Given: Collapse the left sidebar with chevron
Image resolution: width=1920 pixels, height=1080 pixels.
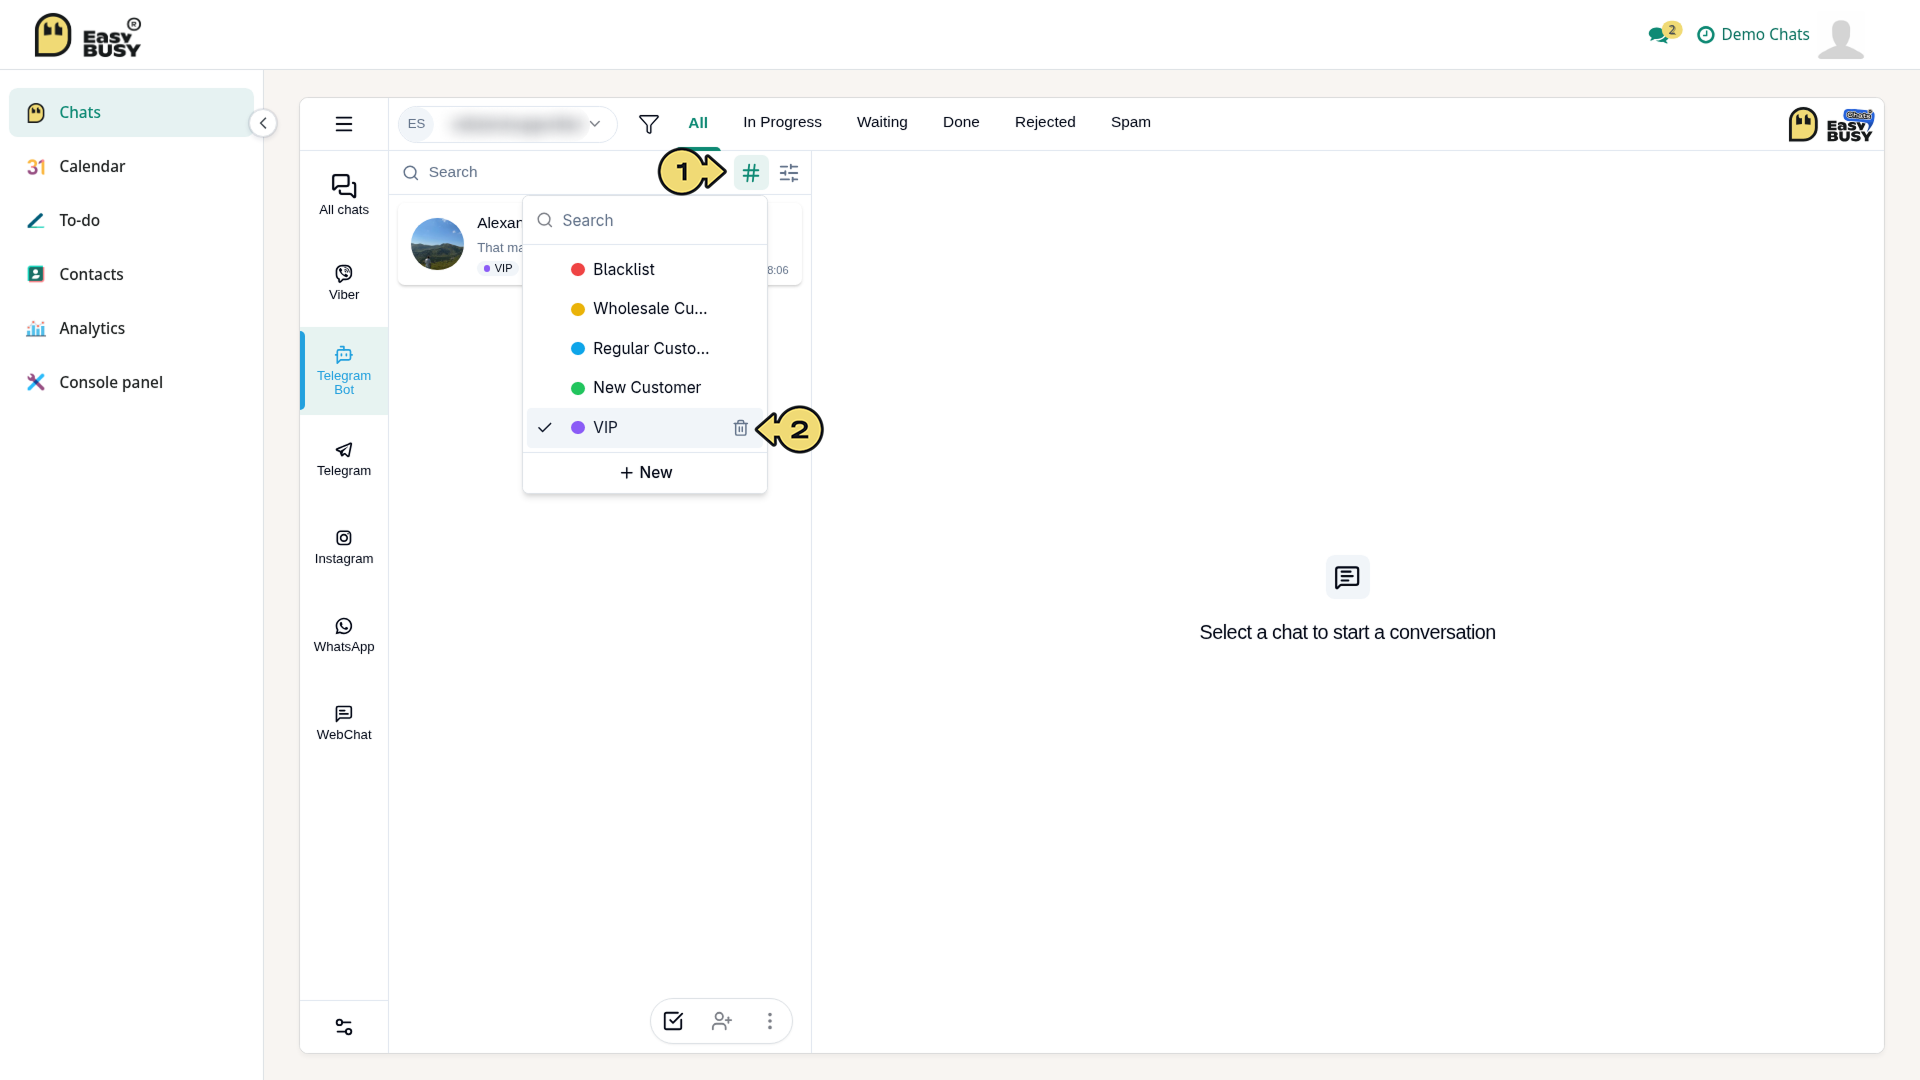Looking at the screenshot, I should (263, 123).
